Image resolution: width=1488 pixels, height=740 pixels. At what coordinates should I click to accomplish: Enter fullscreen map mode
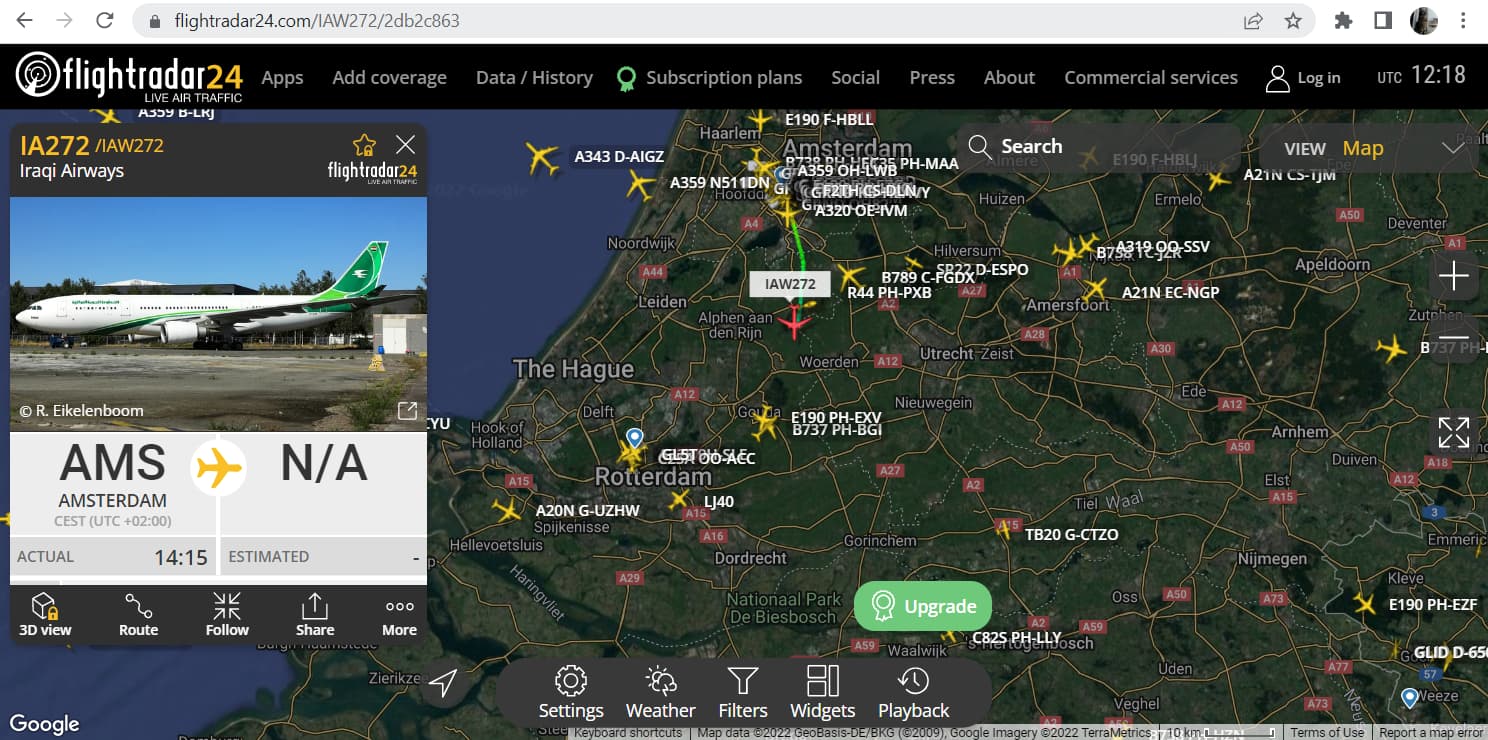pos(1453,432)
